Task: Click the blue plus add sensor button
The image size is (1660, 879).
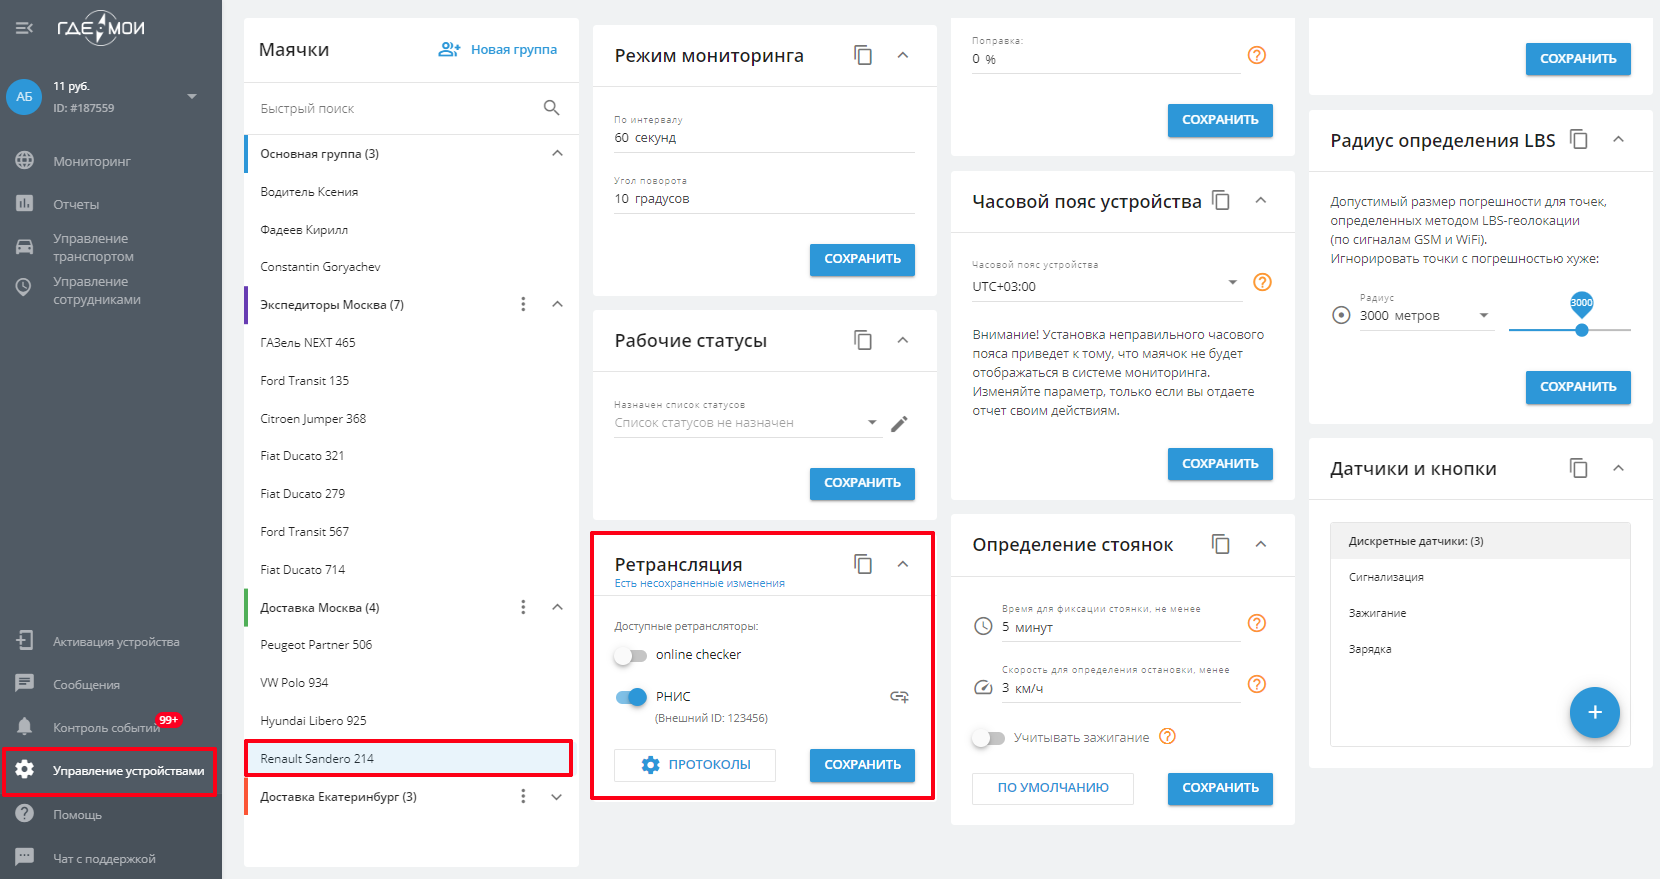Action: tap(1594, 712)
